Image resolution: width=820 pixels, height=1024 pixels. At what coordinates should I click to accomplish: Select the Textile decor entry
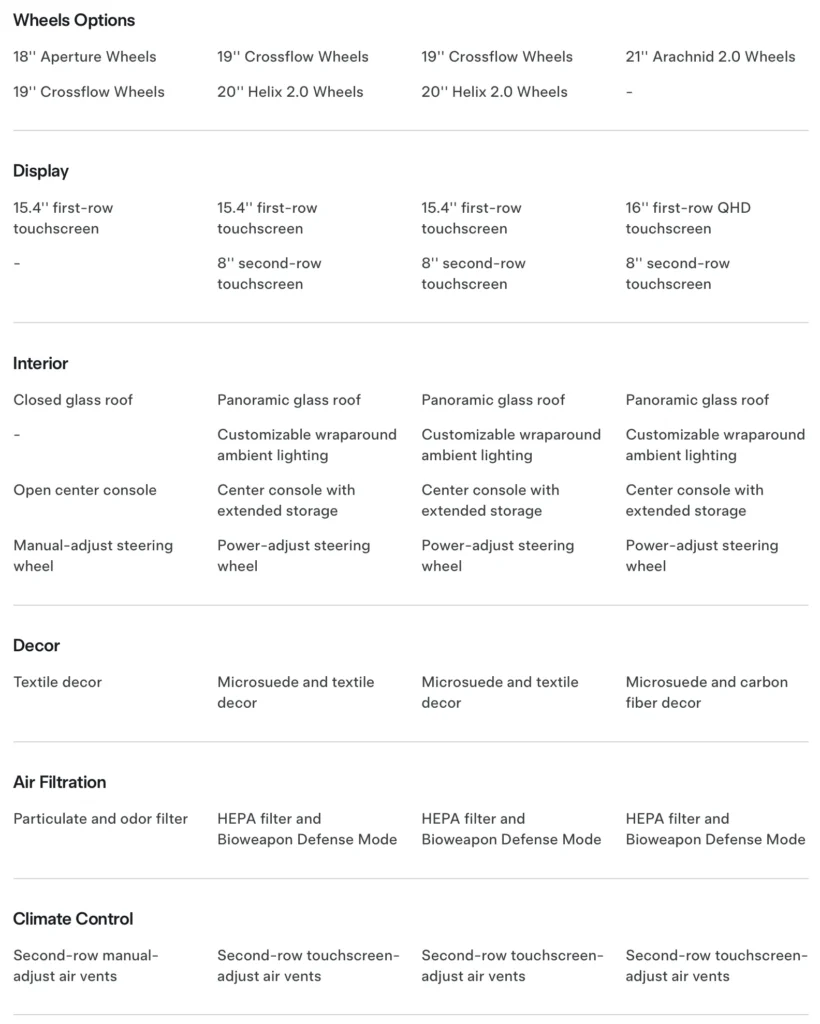tap(58, 682)
